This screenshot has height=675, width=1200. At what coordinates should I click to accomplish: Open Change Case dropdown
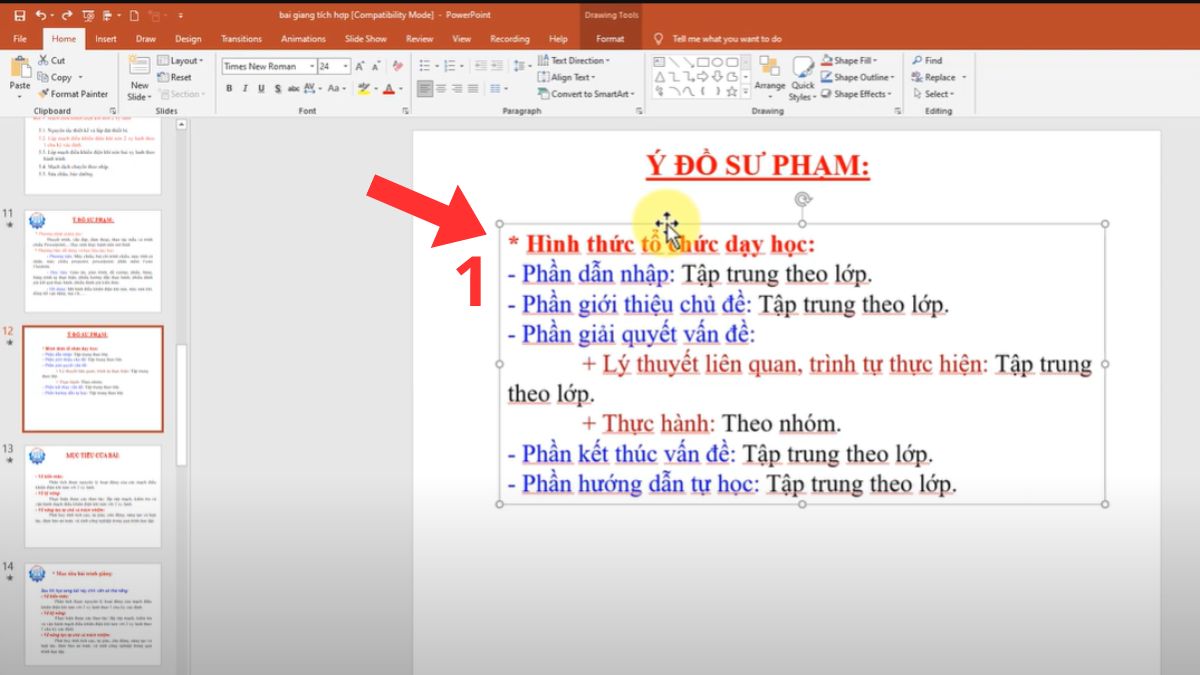335,88
